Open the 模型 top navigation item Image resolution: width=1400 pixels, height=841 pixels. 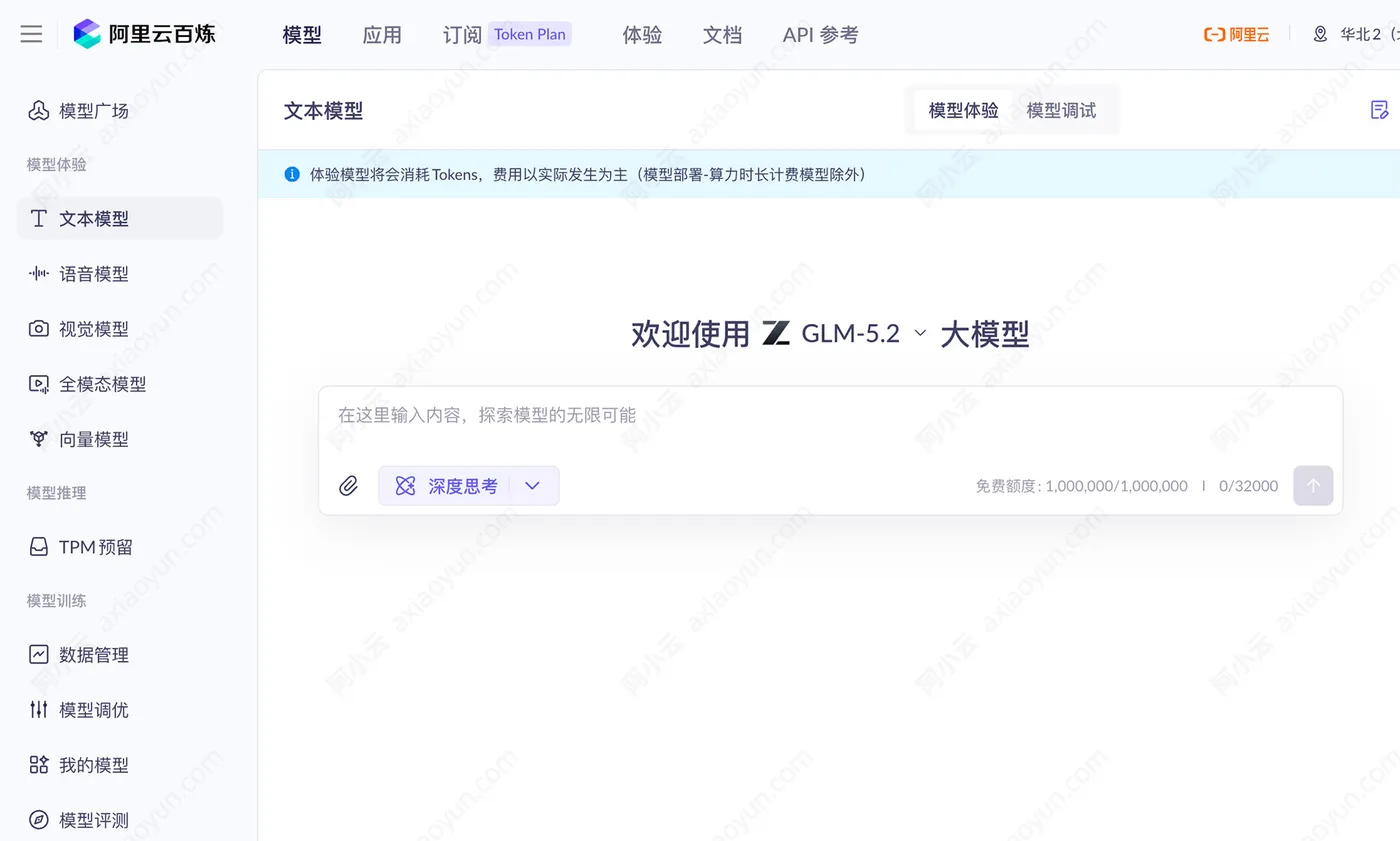click(x=302, y=35)
